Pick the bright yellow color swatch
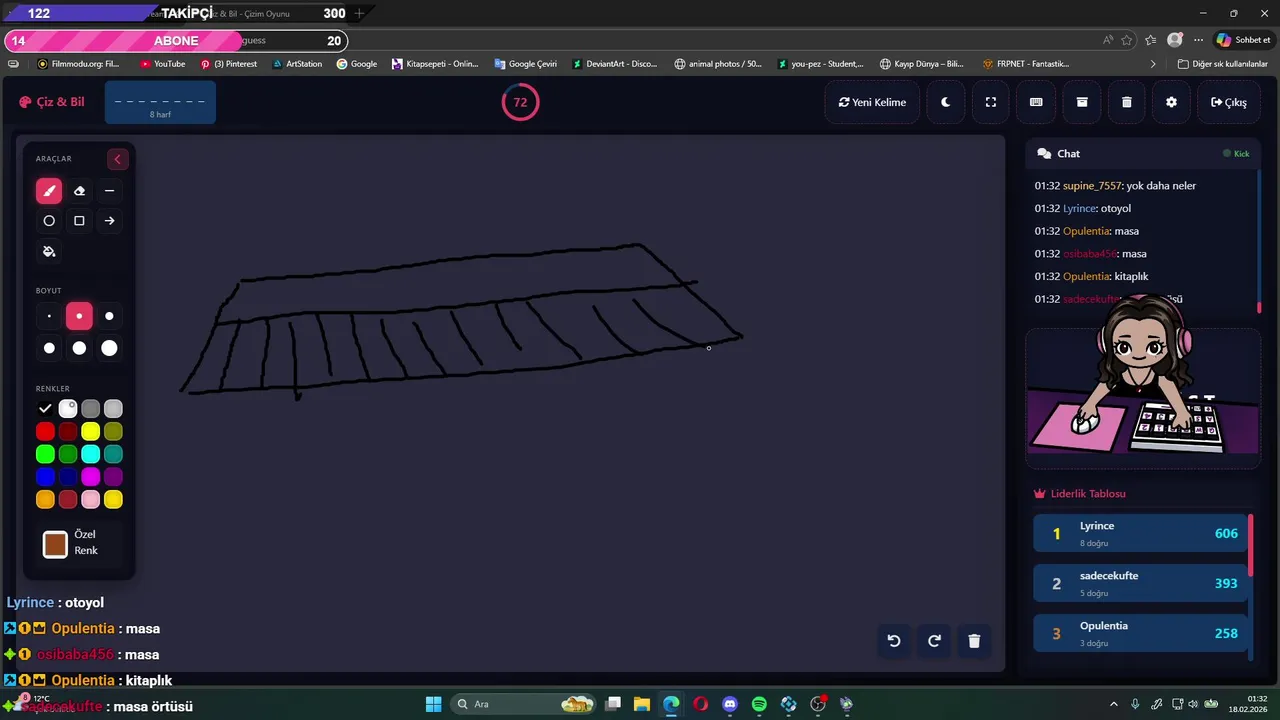Screen dimensions: 1280x720 [x=91, y=431]
